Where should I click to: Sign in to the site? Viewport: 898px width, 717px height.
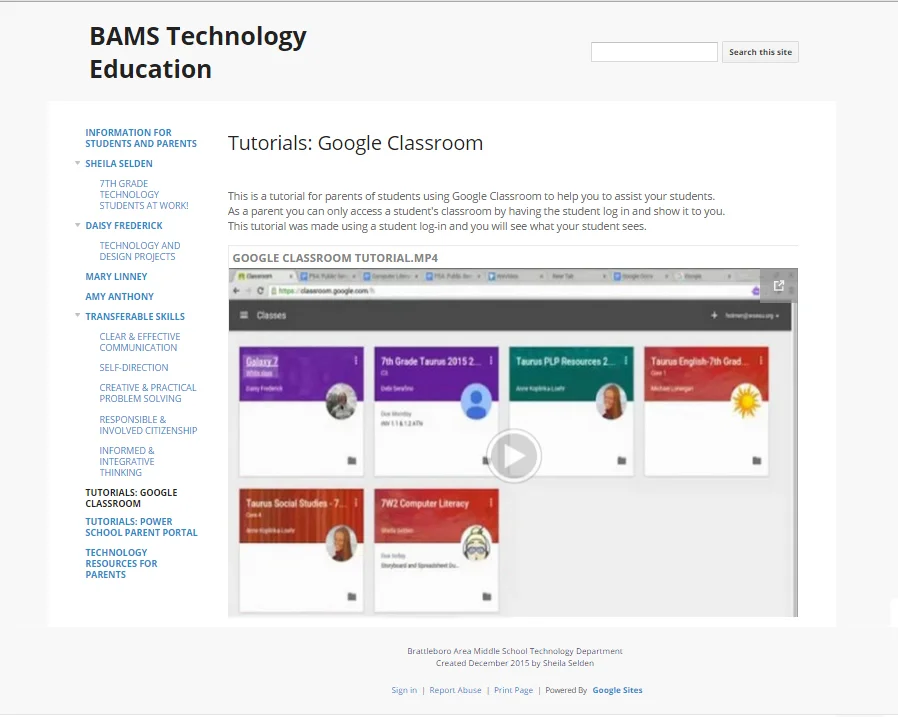[404, 689]
